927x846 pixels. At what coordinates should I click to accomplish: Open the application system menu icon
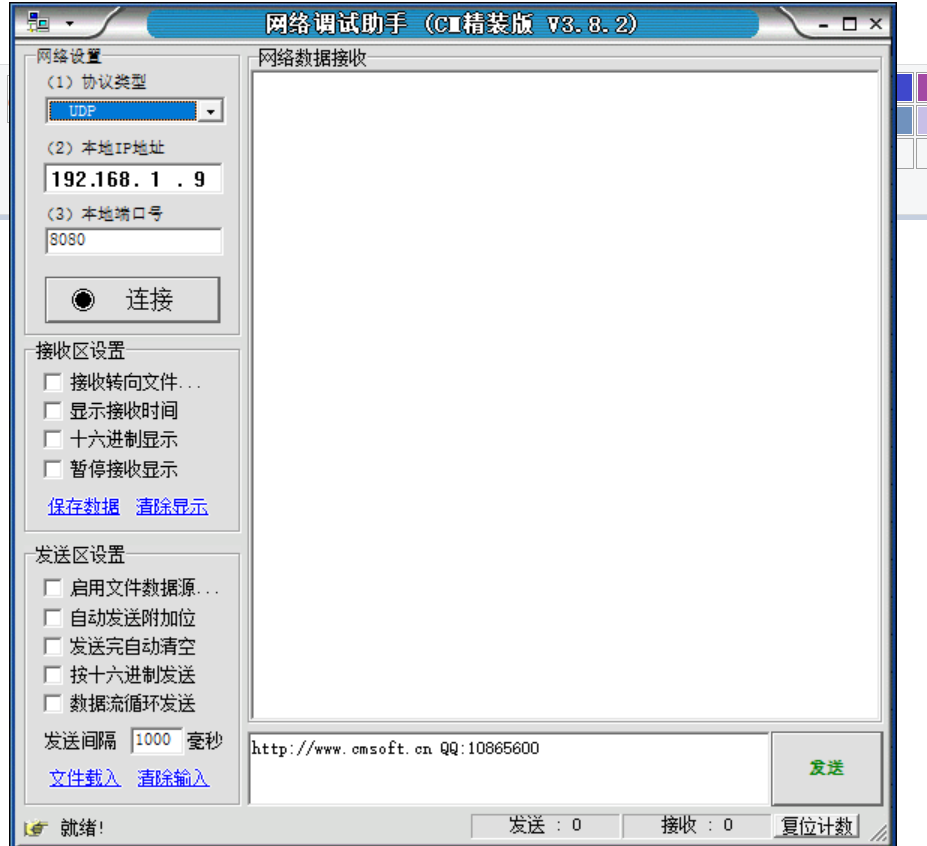pos(38,23)
